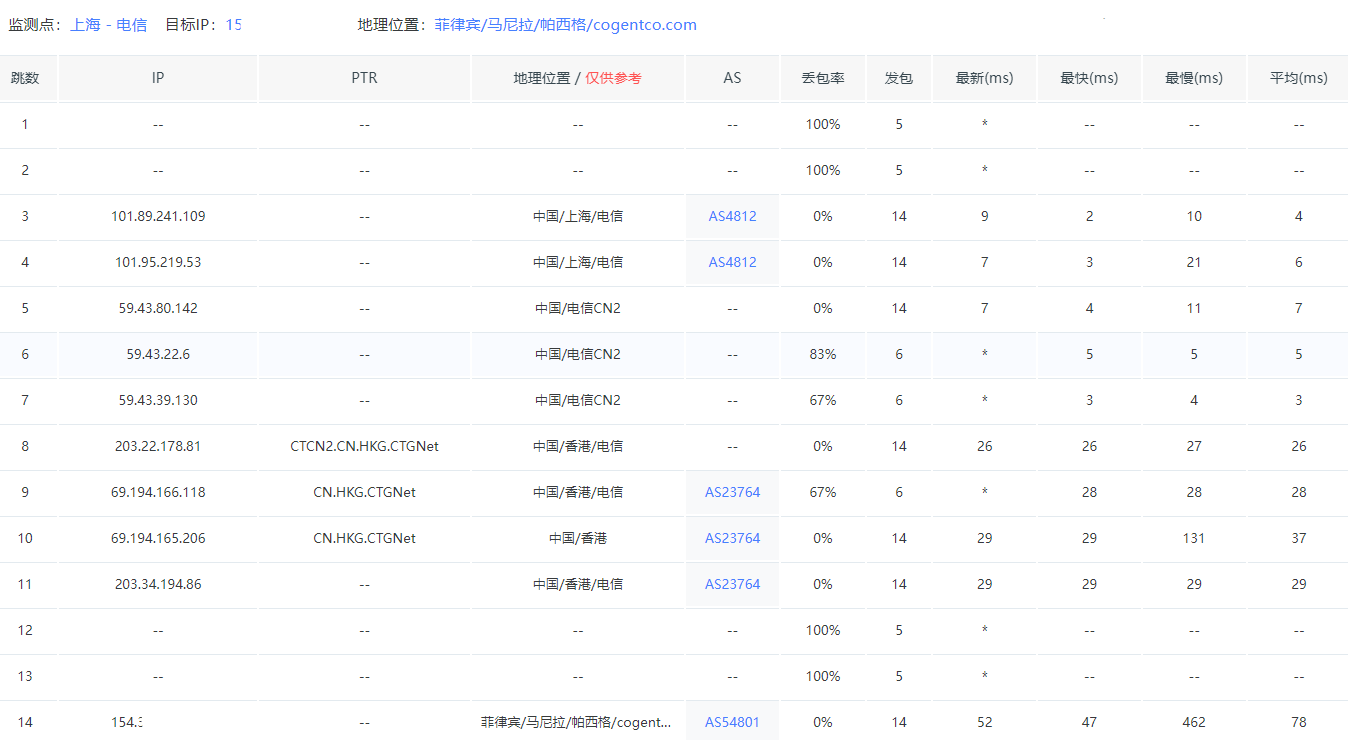Click location 中国/香港/电信 for 203.22.178.81
The image size is (1348, 740).
tap(577, 446)
